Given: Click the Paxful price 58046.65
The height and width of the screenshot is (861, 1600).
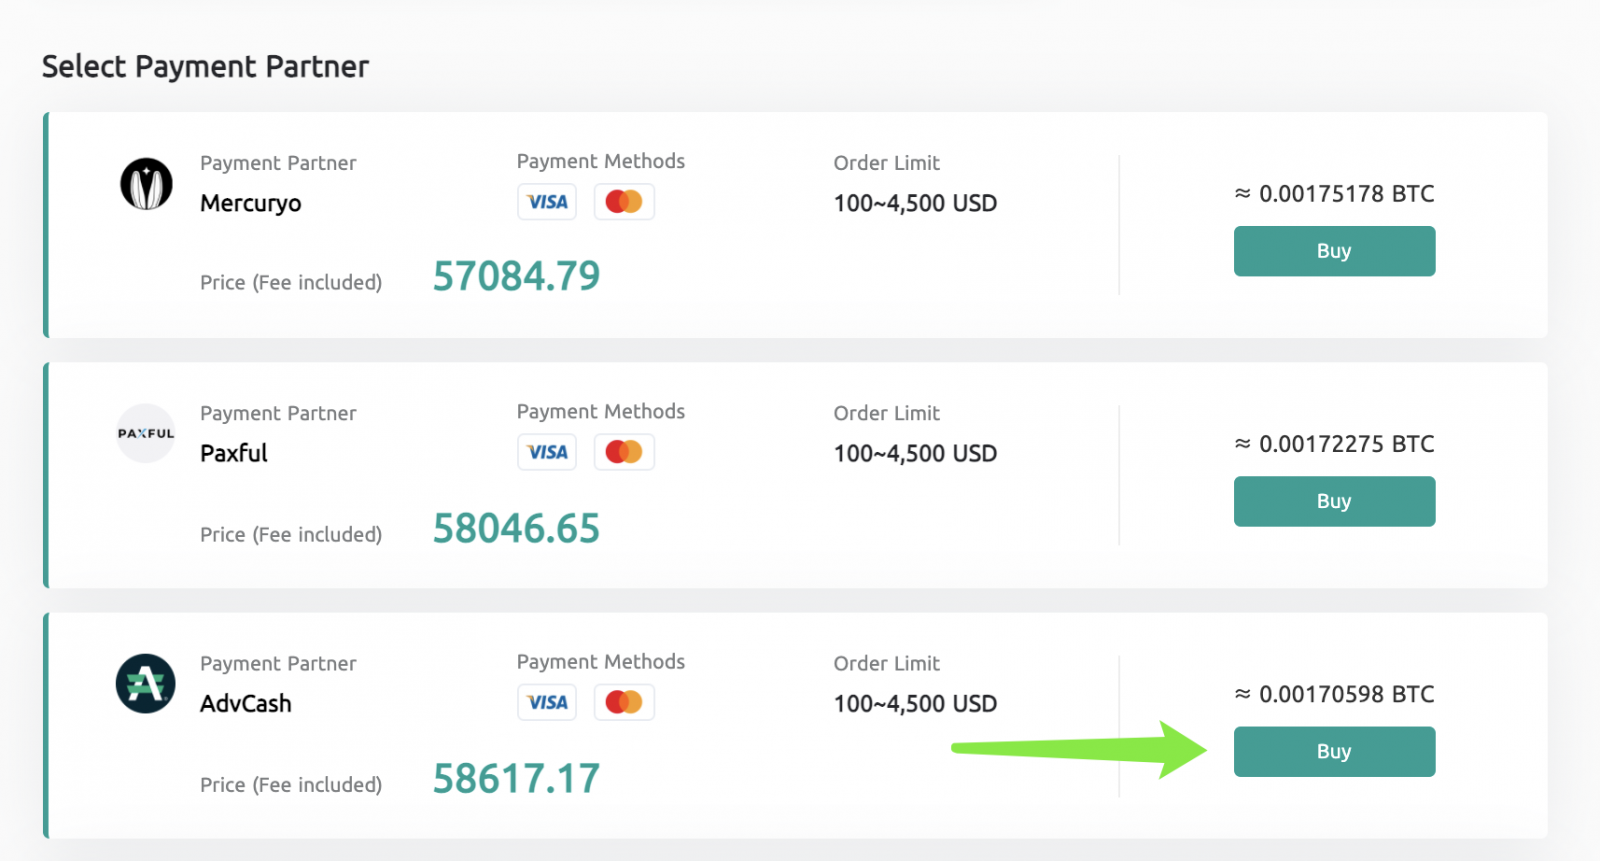Looking at the screenshot, I should point(516,527).
